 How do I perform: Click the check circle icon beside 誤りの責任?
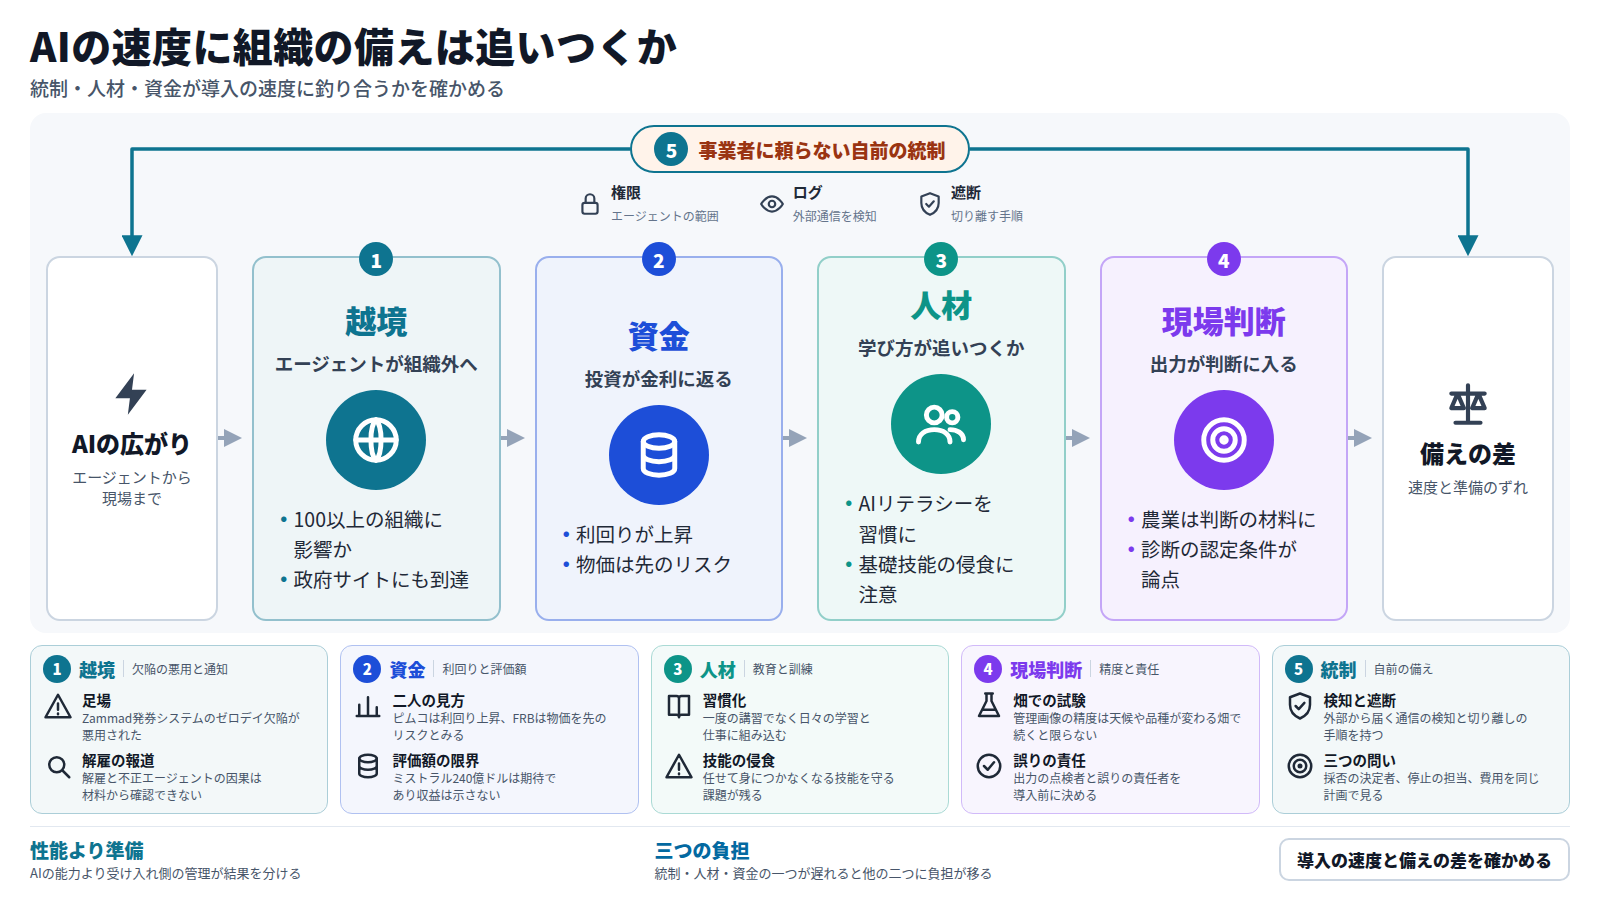pyautogui.click(x=989, y=766)
